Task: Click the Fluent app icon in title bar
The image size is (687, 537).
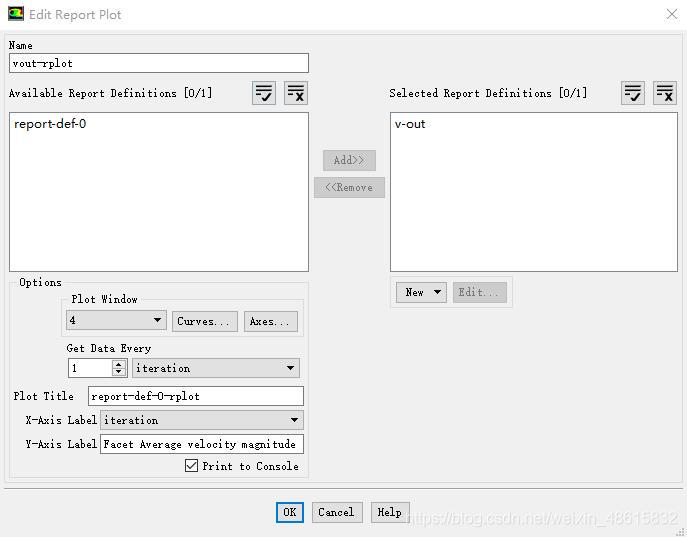Action: (x=16, y=14)
